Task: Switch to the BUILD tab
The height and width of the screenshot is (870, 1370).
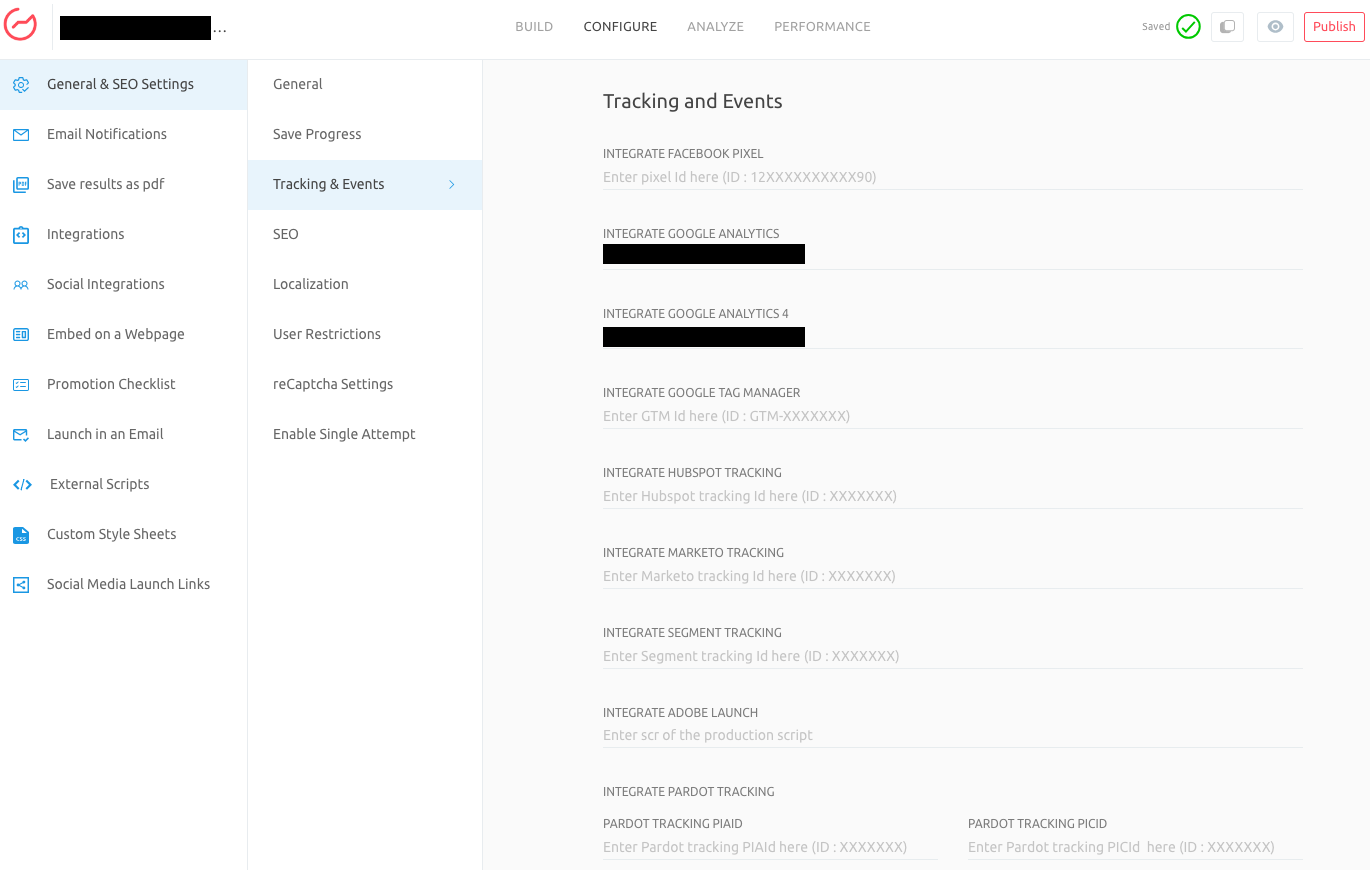Action: pyautogui.click(x=534, y=27)
